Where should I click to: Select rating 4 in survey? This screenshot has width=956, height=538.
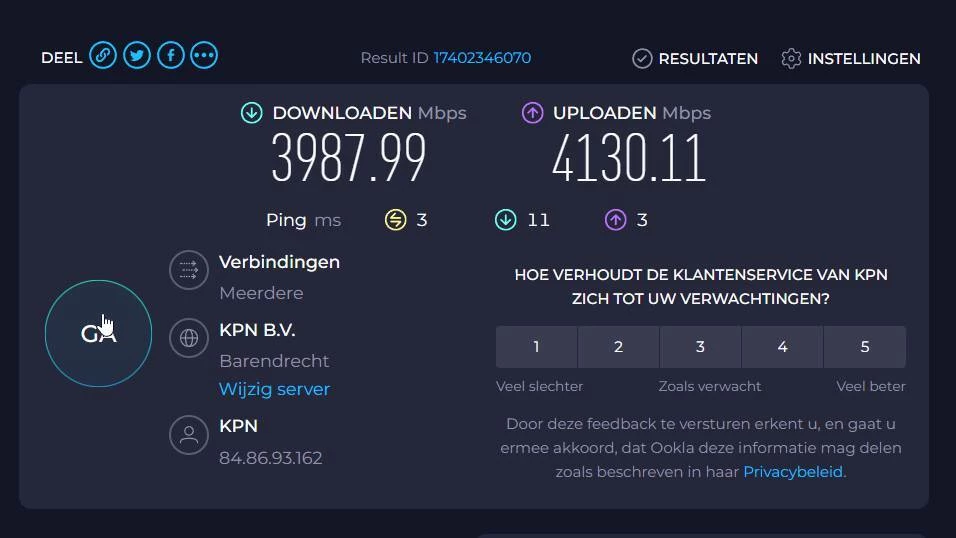(x=782, y=347)
